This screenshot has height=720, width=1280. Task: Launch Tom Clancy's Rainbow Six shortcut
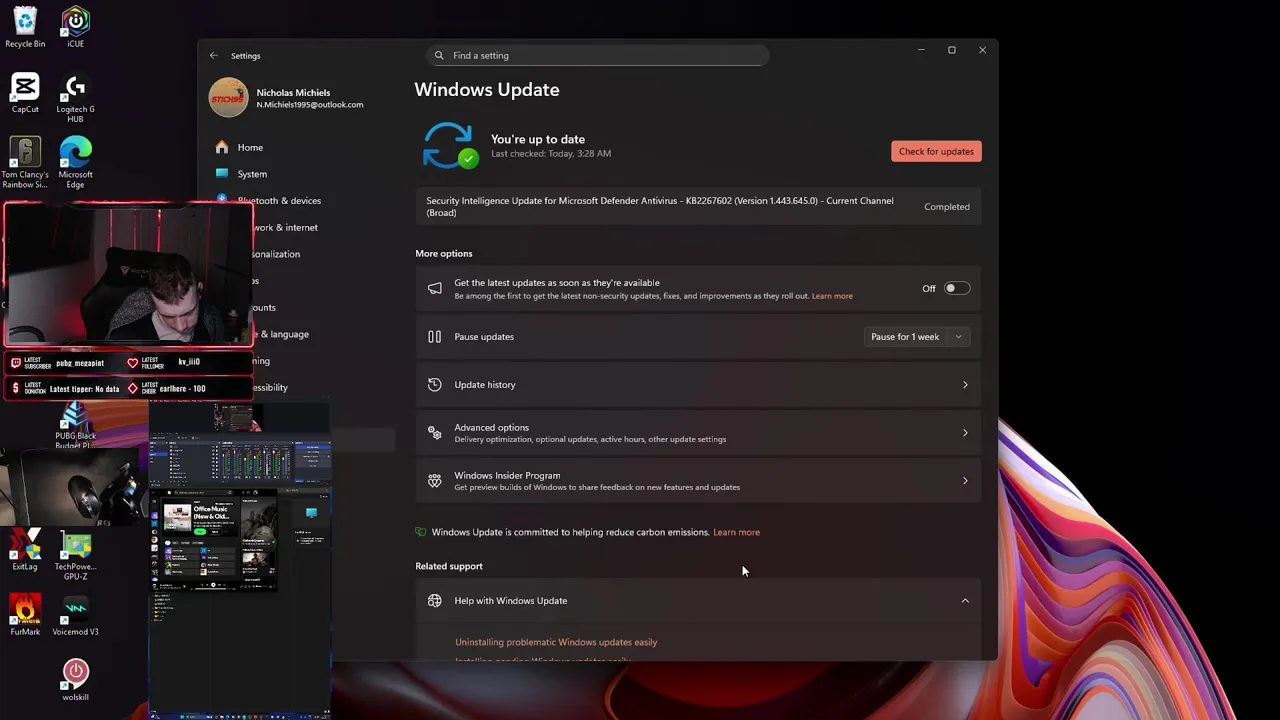coord(25,163)
